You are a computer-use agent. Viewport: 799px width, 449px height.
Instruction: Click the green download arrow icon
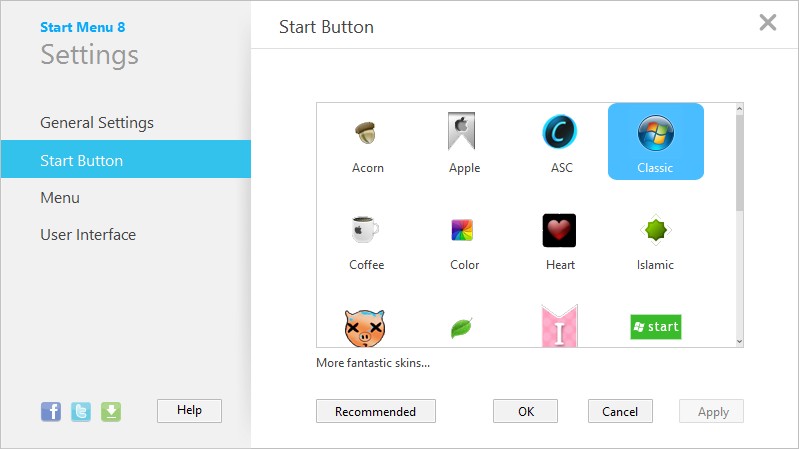tap(111, 411)
